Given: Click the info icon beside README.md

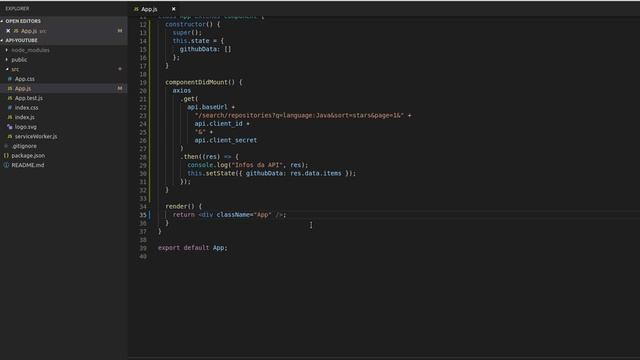Looking at the screenshot, I should 6,165.
